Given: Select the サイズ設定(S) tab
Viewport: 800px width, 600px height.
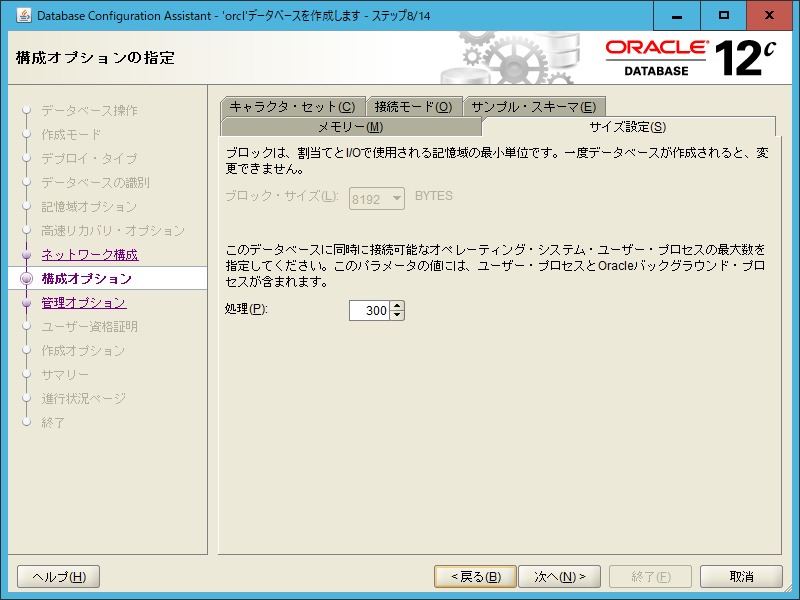Looking at the screenshot, I should (628, 127).
